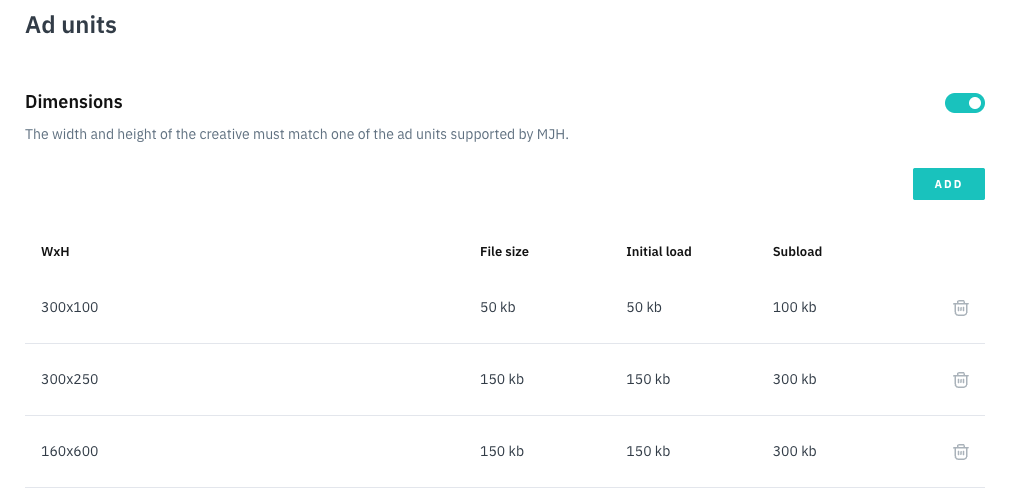Screen dimensions: 1009x498
Task: Click the Dimensions section heading
Action: [x=74, y=102]
